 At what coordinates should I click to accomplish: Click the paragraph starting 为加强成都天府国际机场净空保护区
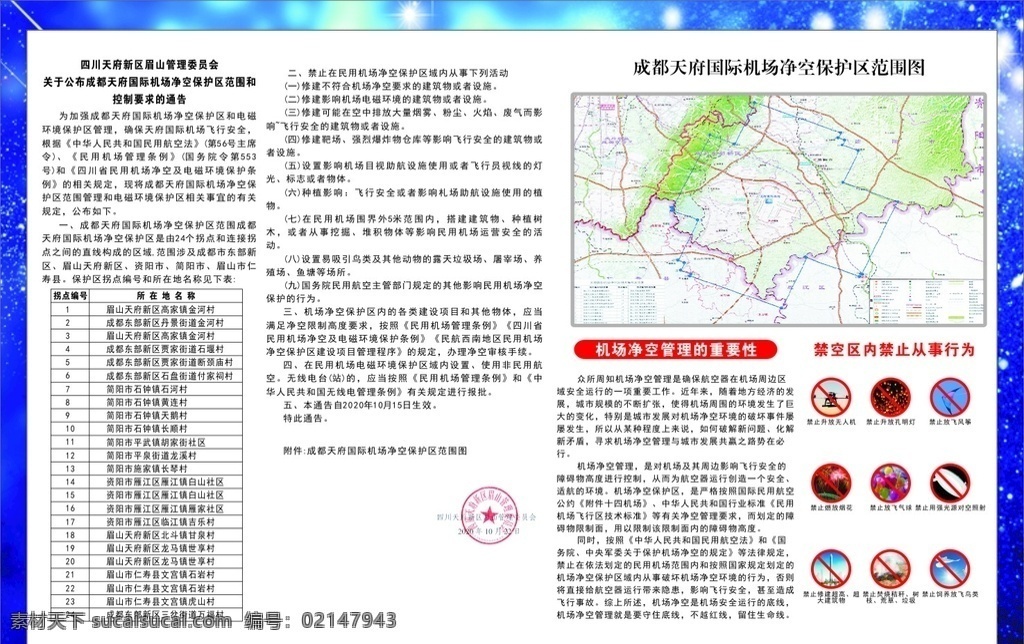[x=150, y=163]
